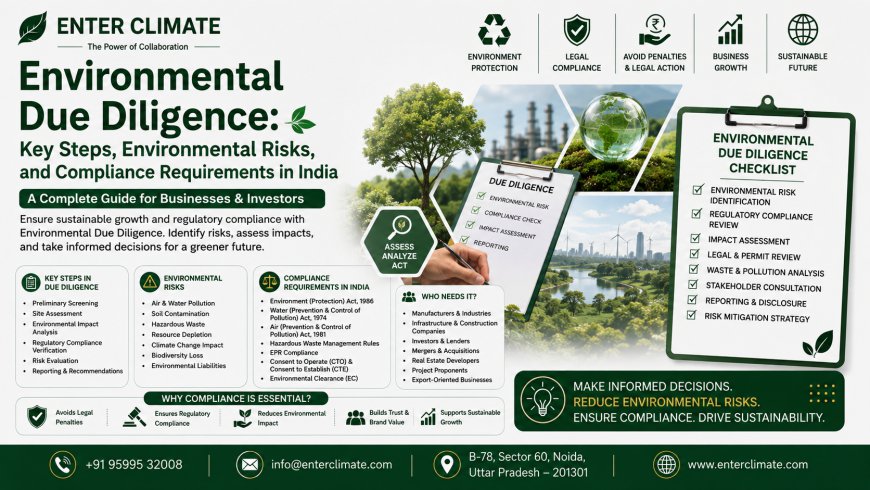The image size is (870, 490).
Task: Click www.enterclimate.com website link
Action: click(748, 464)
